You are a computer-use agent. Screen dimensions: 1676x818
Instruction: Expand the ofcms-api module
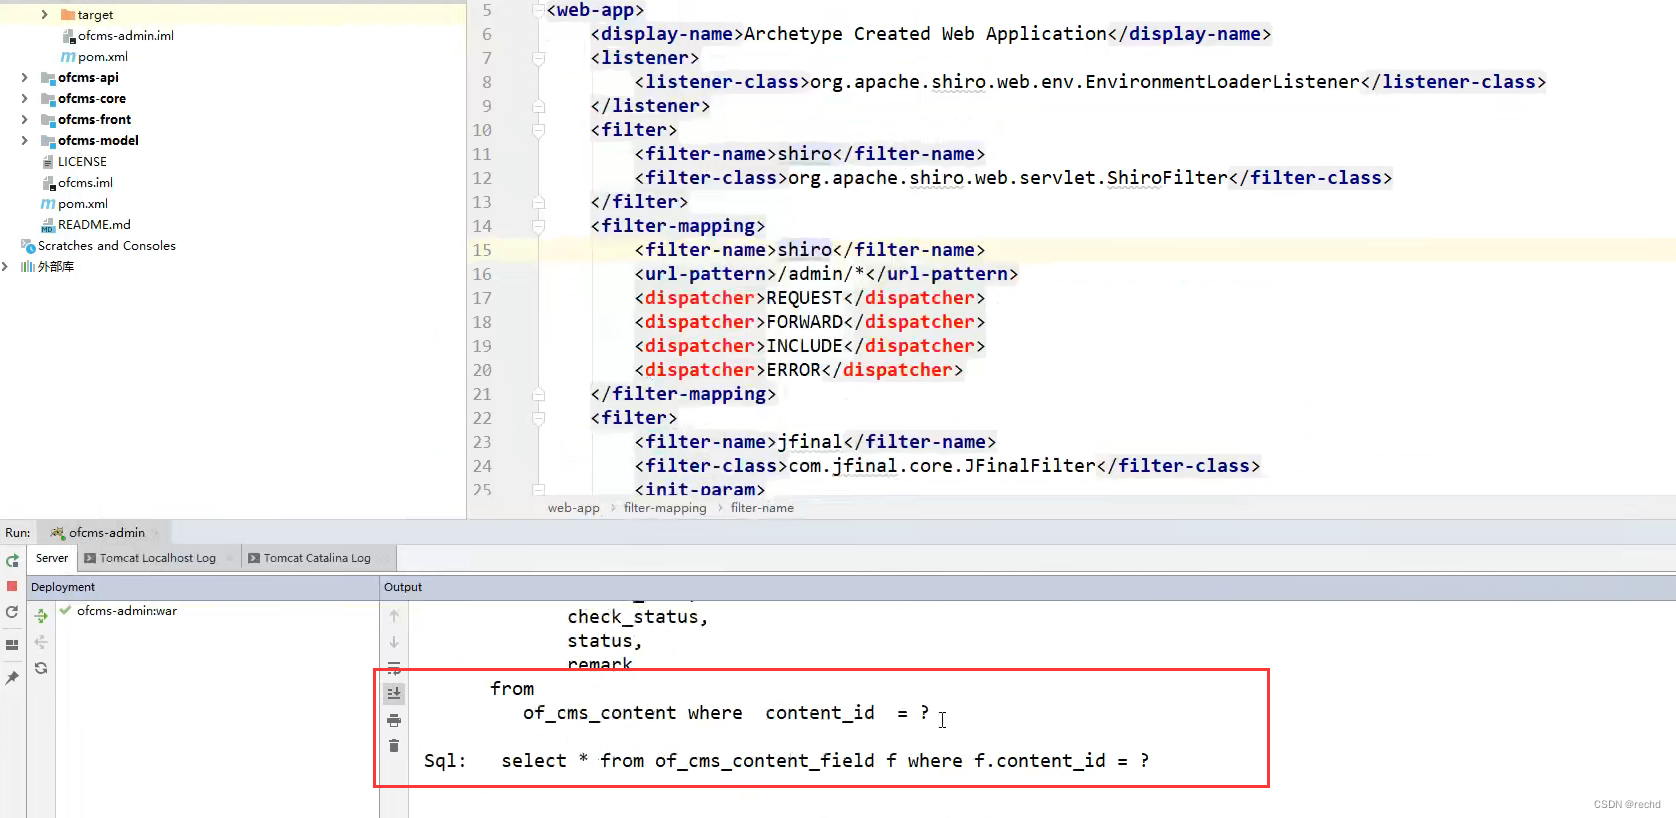(x=24, y=78)
